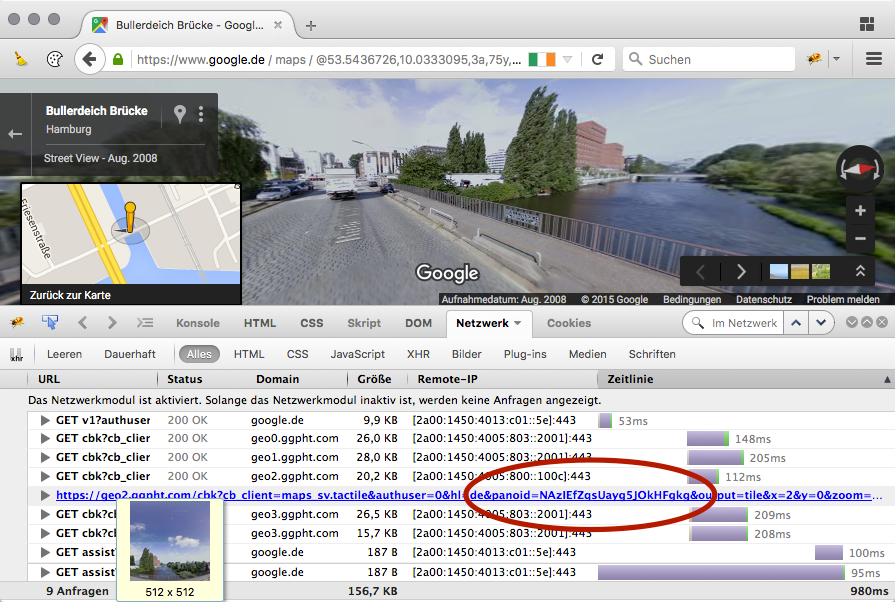
Task: Expand the GET v1?authuser request row
Action: point(45,420)
